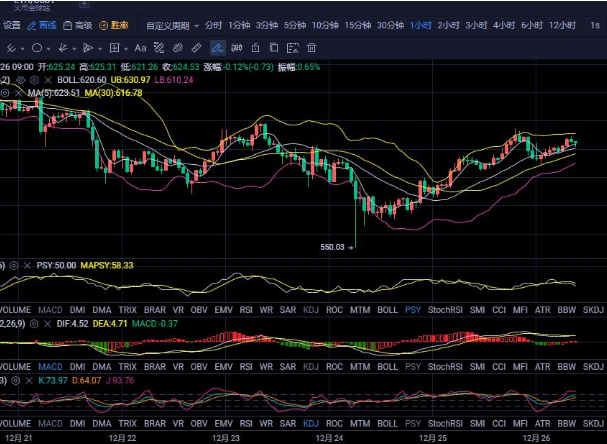Screen dimensions: 607x444
Task: Switch to the MACD indicator tab in top indicator row
Action: pos(47,311)
